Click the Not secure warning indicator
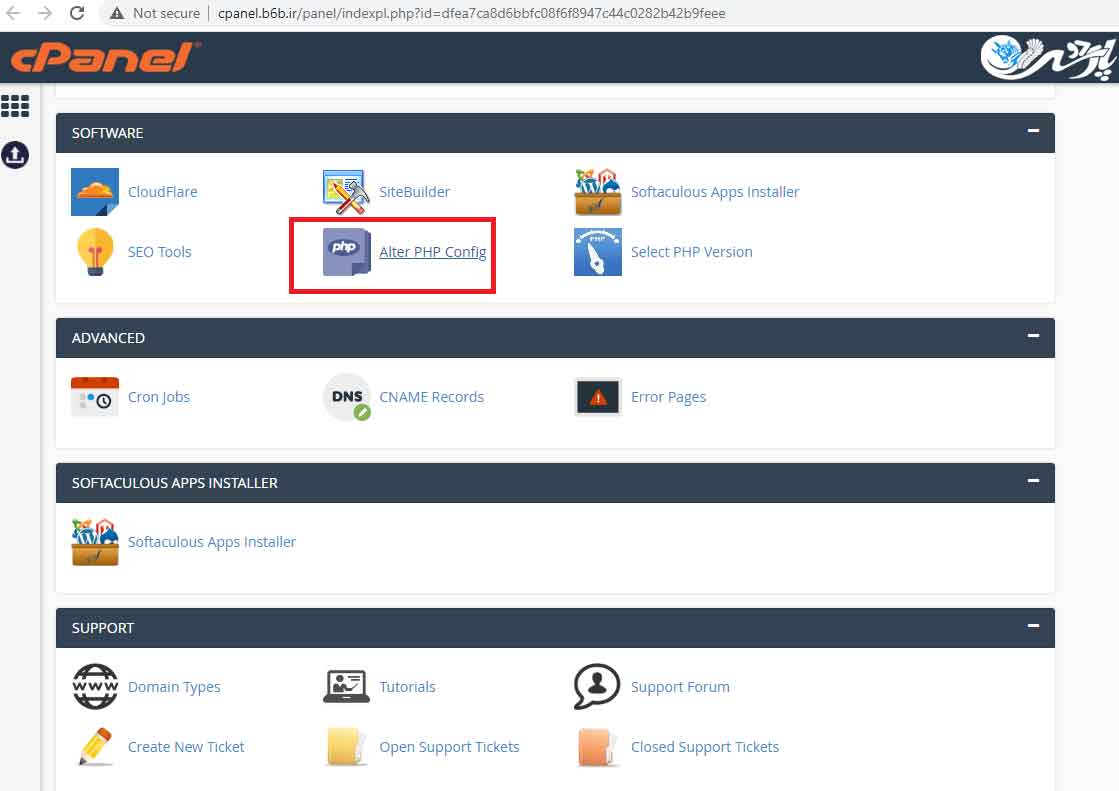 pyautogui.click(x=155, y=13)
